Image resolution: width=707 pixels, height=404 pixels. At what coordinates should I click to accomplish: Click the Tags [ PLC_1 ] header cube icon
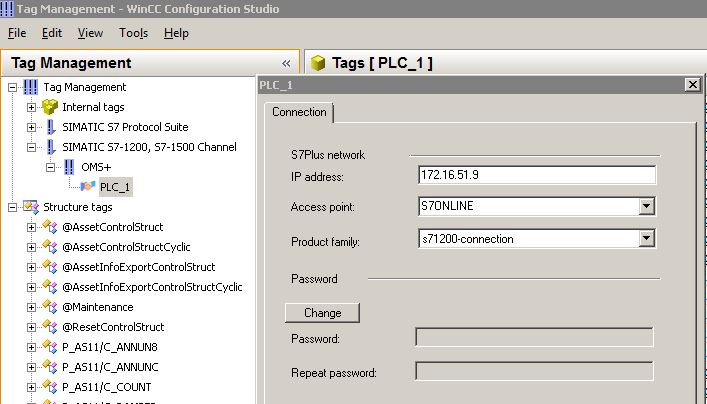pos(318,63)
